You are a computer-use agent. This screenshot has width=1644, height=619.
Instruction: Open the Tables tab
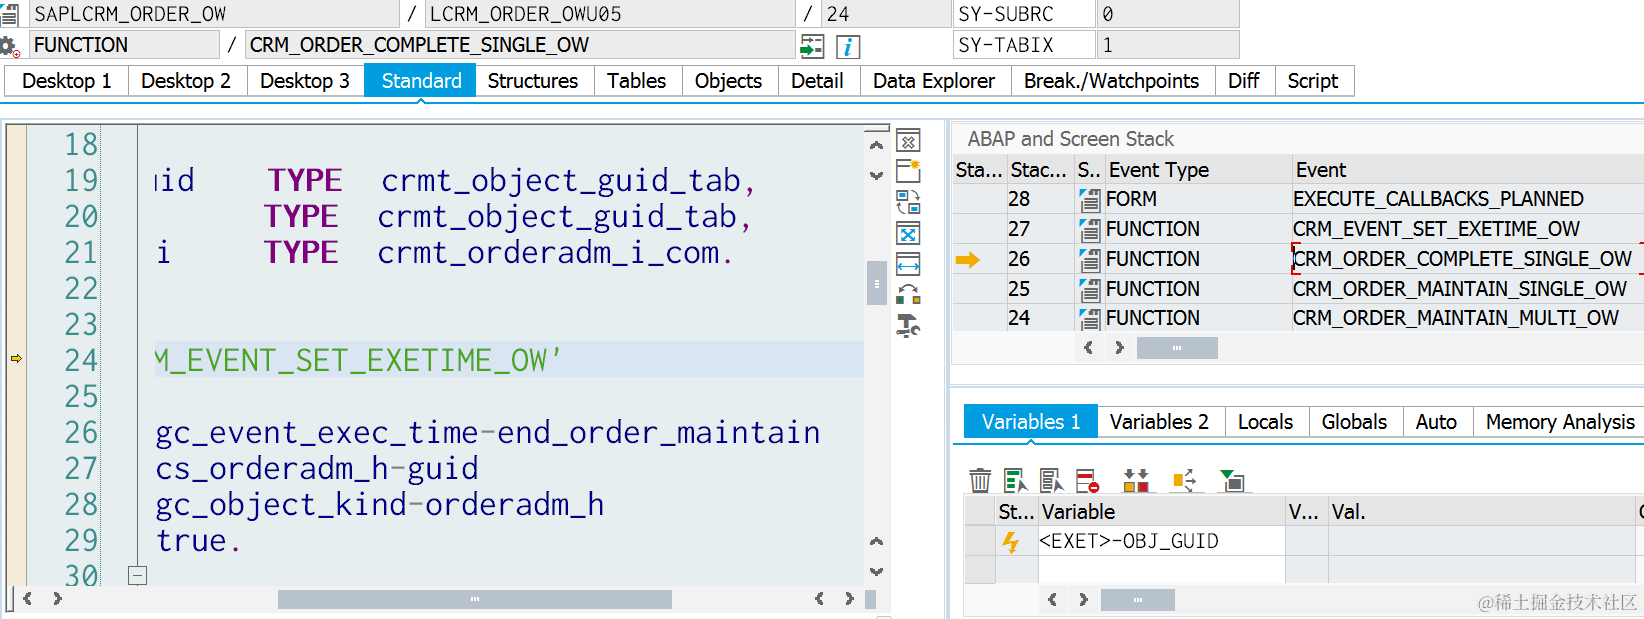[x=636, y=81]
